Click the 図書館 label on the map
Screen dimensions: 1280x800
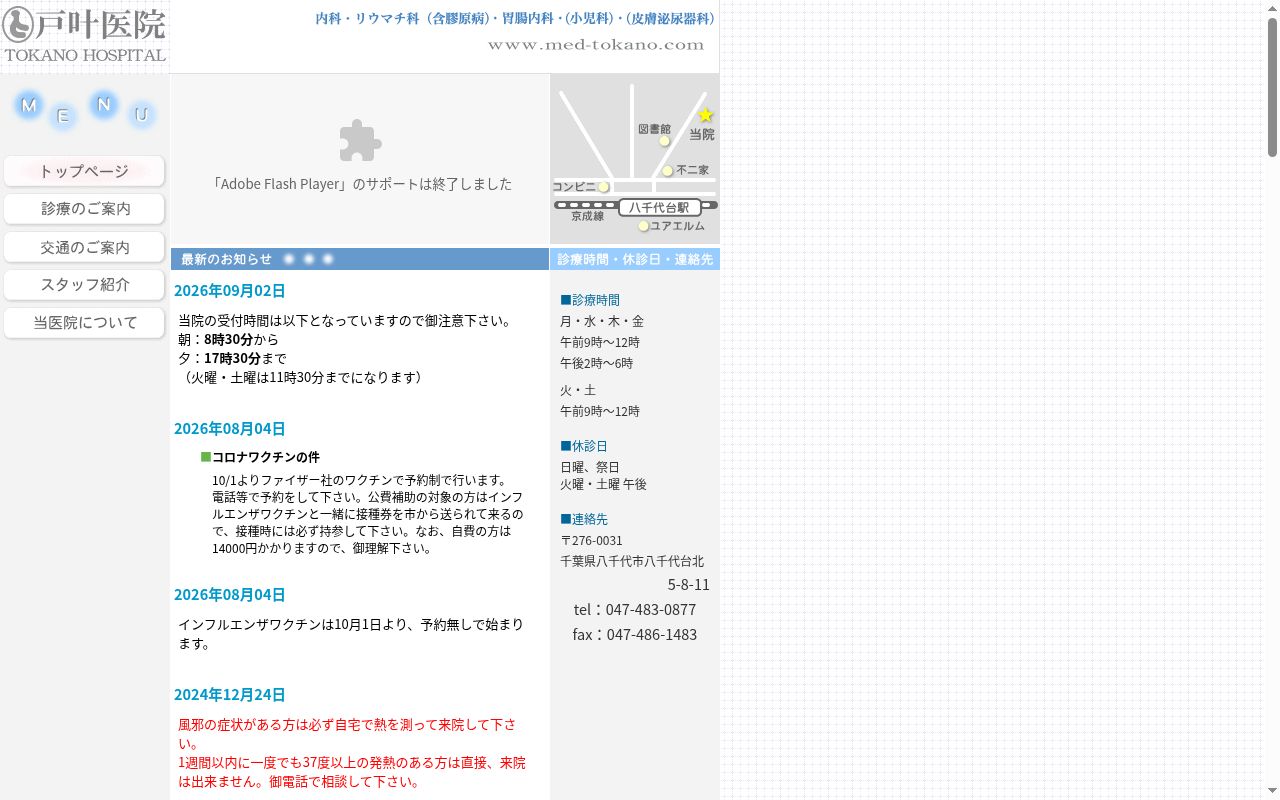click(654, 129)
